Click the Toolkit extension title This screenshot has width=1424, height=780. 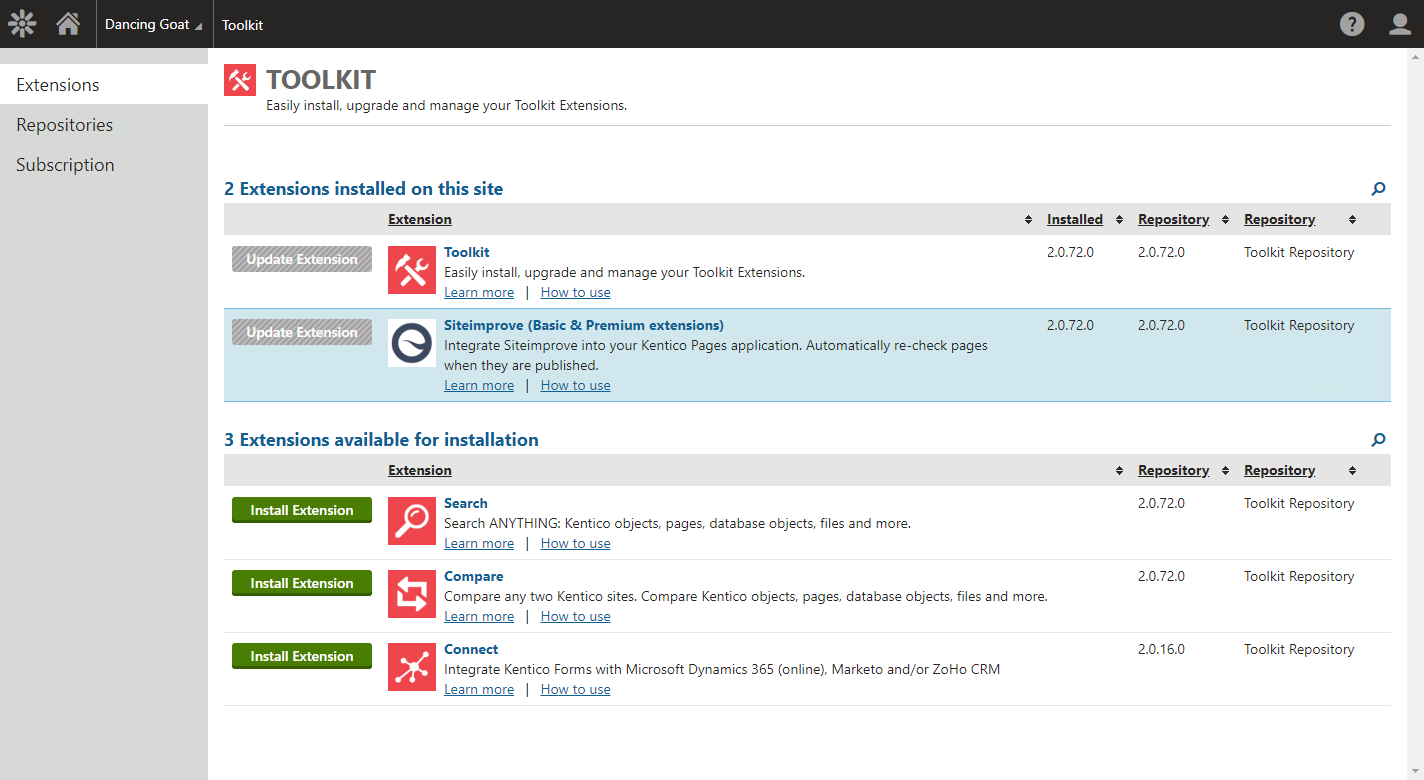point(467,252)
